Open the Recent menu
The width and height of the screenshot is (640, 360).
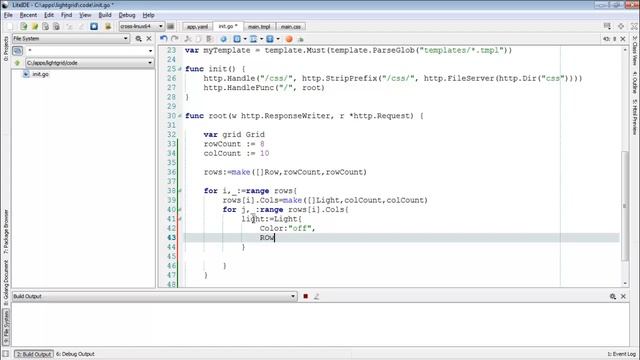coord(28,15)
